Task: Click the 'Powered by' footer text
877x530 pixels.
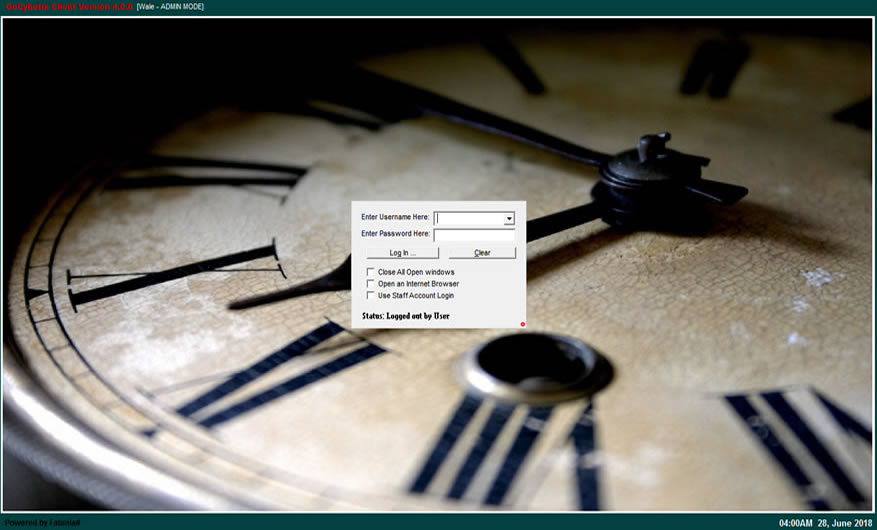Action: point(42,523)
